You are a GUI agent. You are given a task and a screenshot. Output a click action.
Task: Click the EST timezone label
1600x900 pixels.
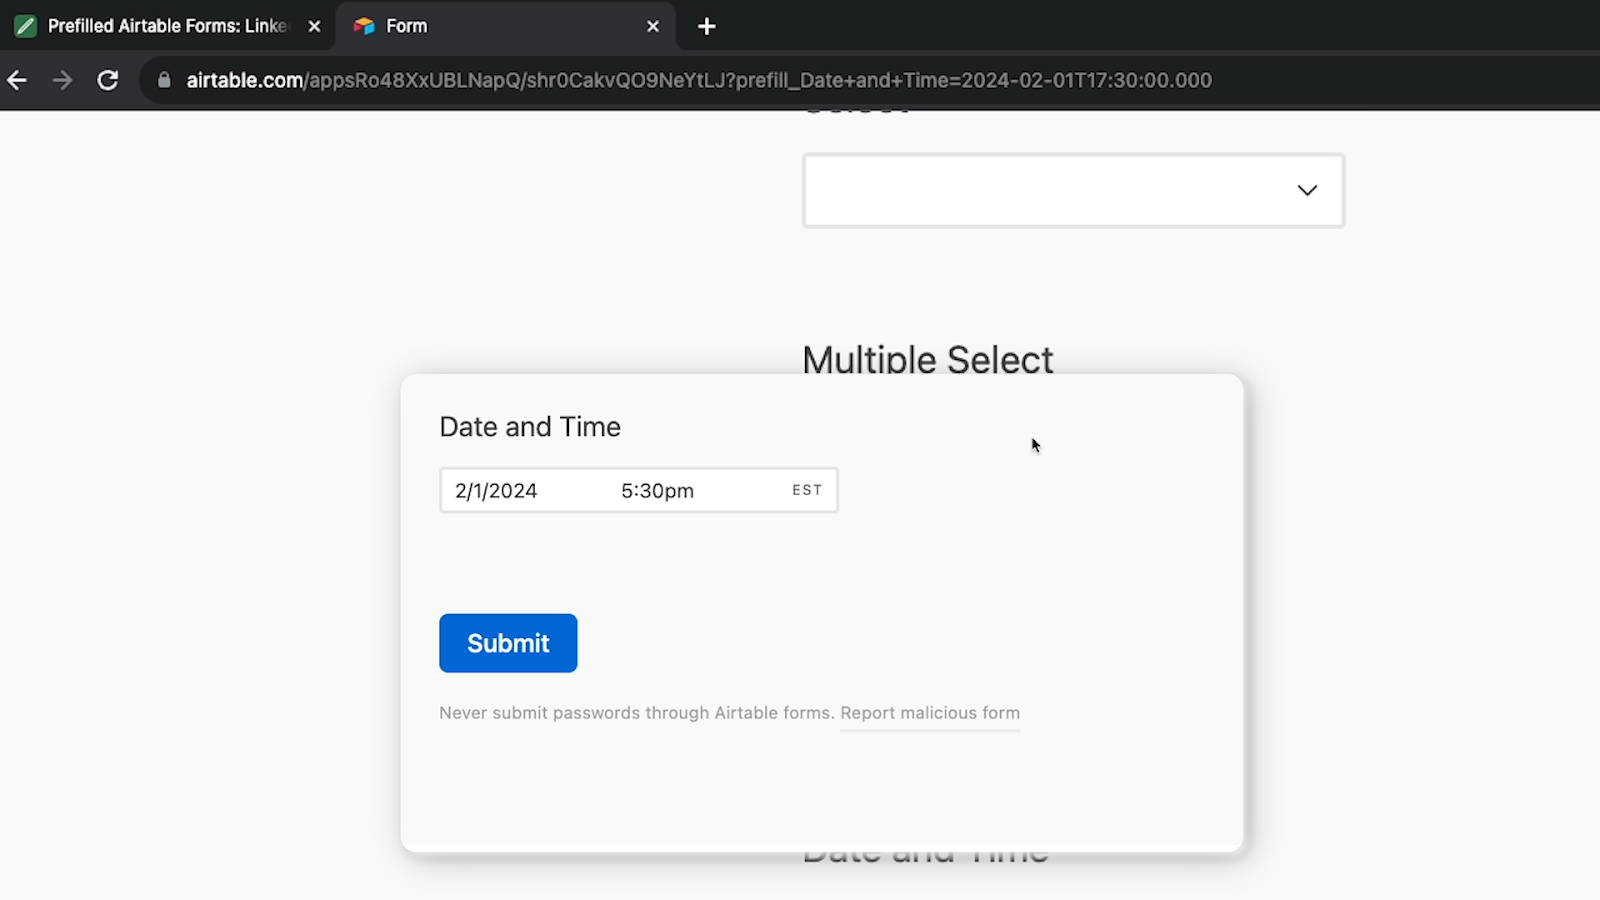807,490
